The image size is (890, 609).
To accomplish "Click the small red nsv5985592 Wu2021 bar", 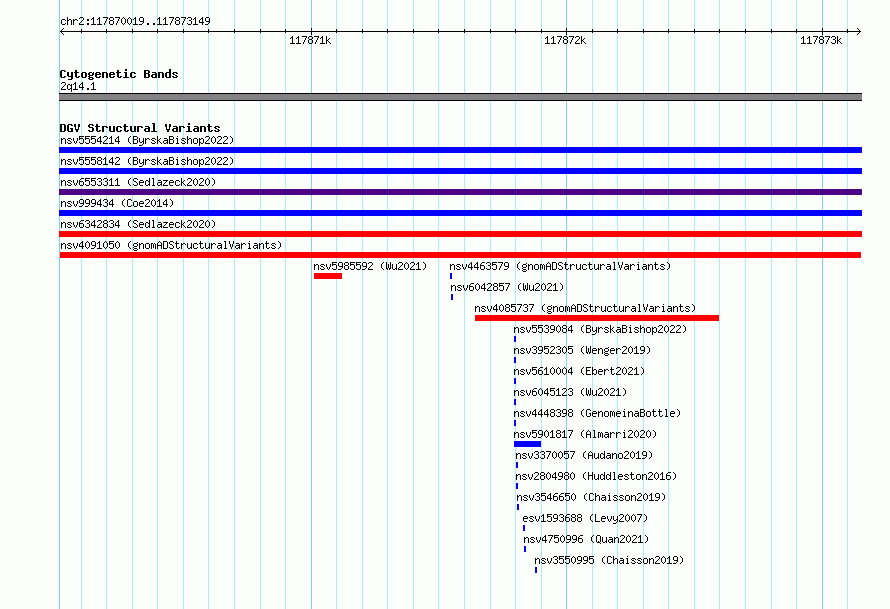I will pyautogui.click(x=328, y=276).
